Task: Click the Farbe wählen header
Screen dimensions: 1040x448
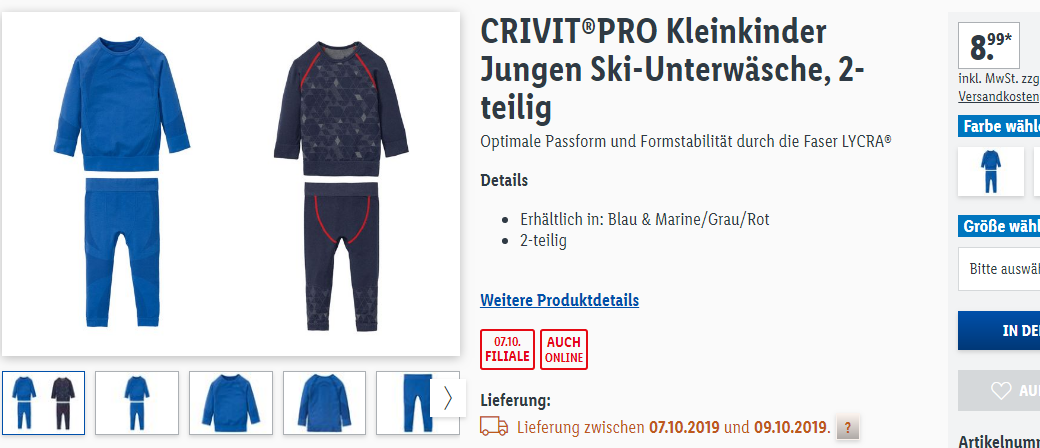Action: (x=999, y=126)
